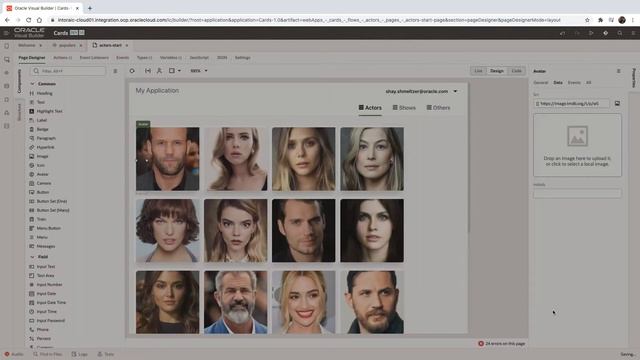
Task: Click the 24 errors on this page indicator
Action: click(502, 344)
